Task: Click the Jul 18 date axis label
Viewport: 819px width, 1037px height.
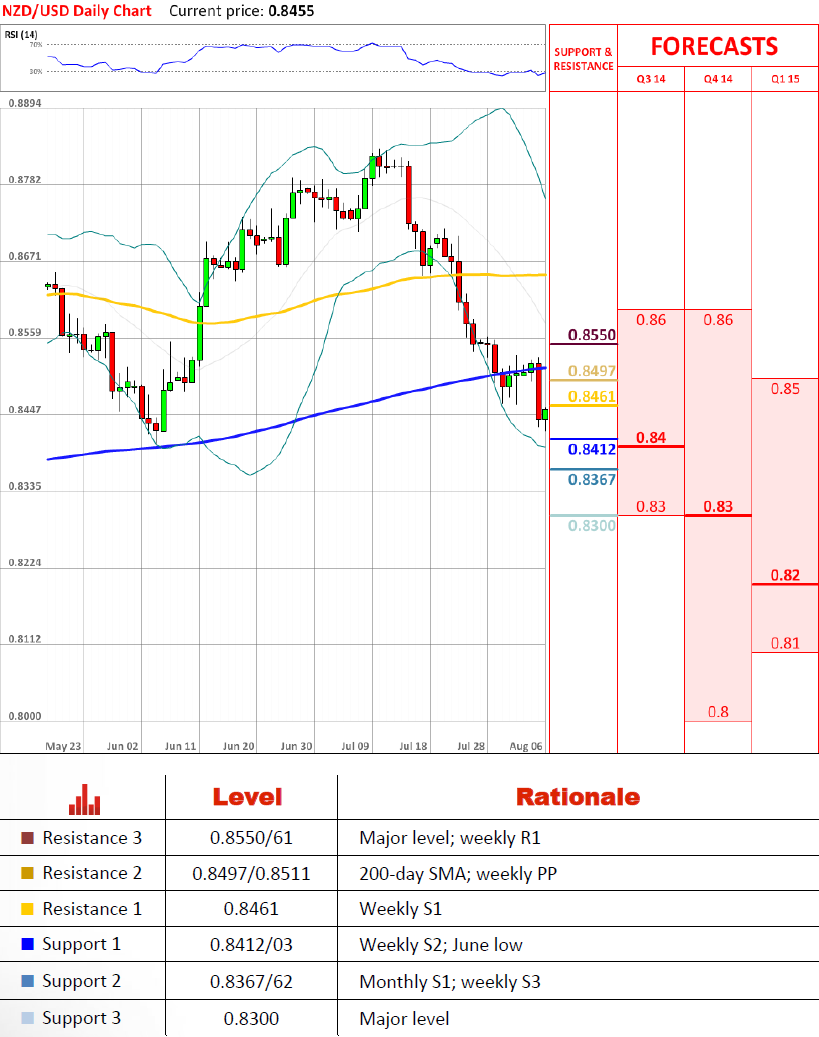Action: pyautogui.click(x=414, y=746)
